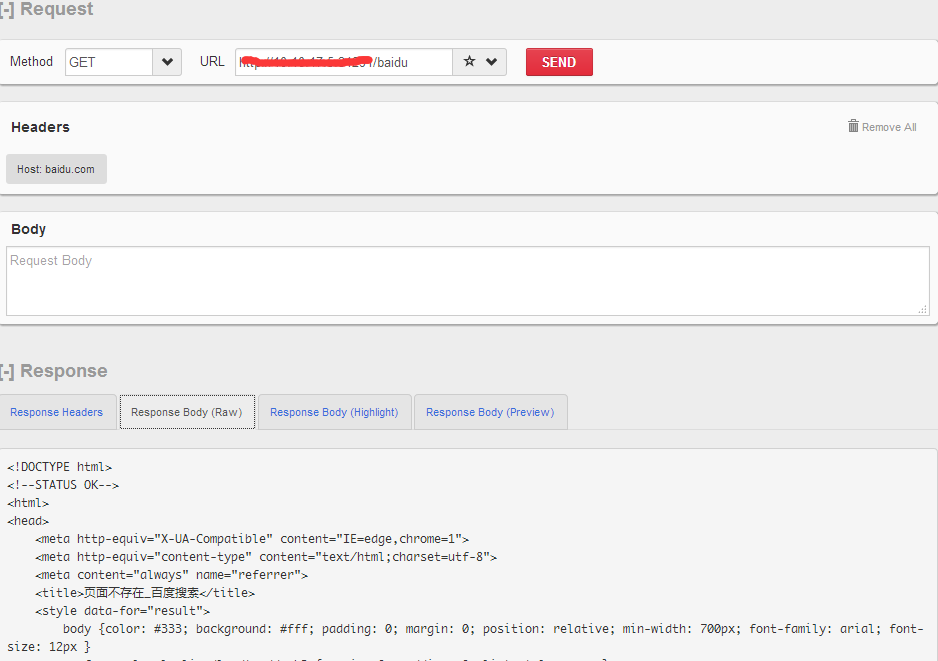The height and width of the screenshot is (661, 938).
Task: Click the URL input field
Action: point(344,62)
